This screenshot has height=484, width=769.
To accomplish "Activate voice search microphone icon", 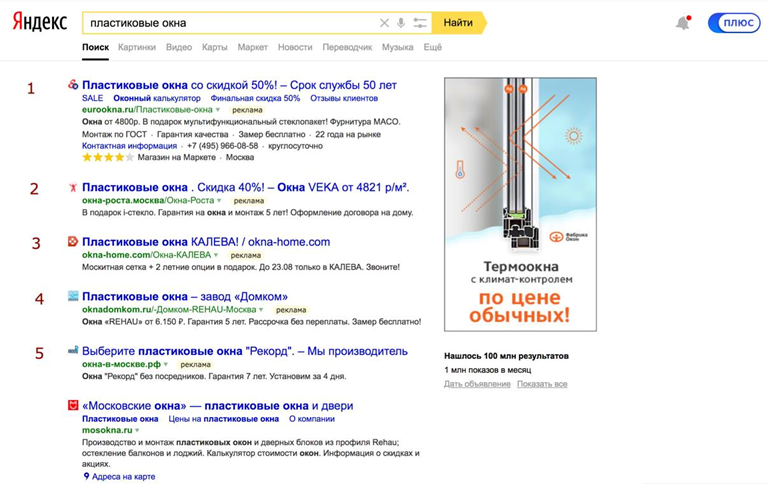I will pyautogui.click(x=401, y=23).
